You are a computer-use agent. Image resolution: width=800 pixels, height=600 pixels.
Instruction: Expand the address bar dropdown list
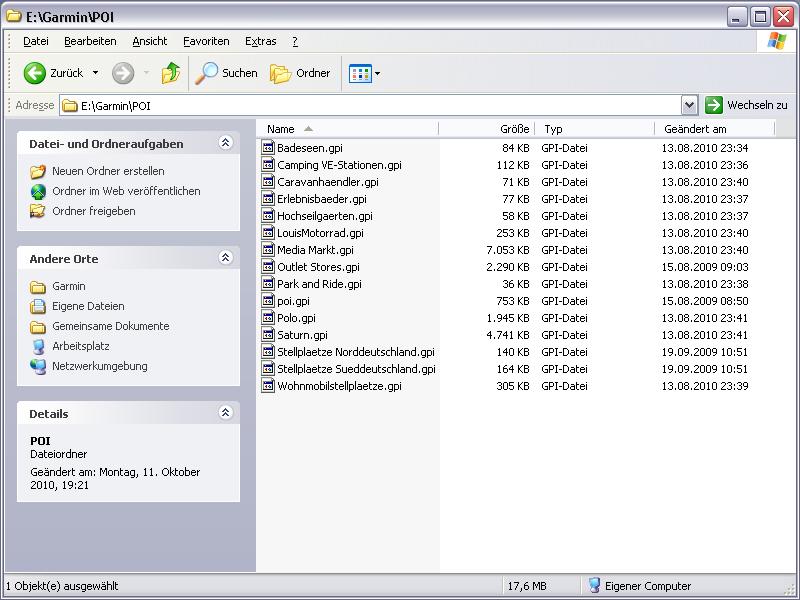[689, 105]
